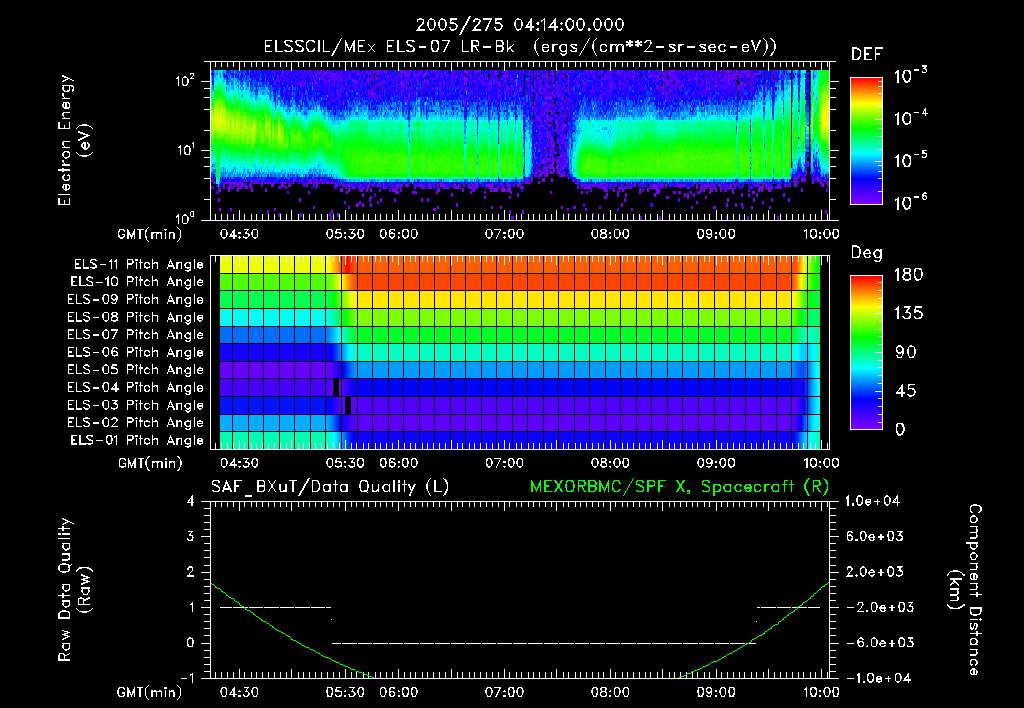This screenshot has height=708, width=1024.
Task: Select the ELS-11 Pitch Angle row label
Action: pos(138,265)
